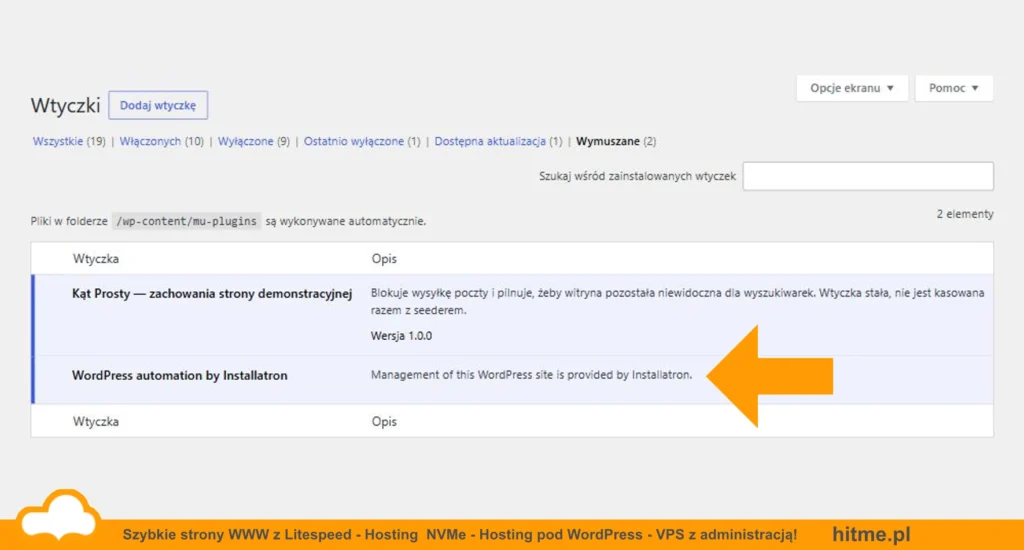This screenshot has width=1024, height=550.
Task: Select the Kąt Prosty plugin name
Action: click(212, 294)
